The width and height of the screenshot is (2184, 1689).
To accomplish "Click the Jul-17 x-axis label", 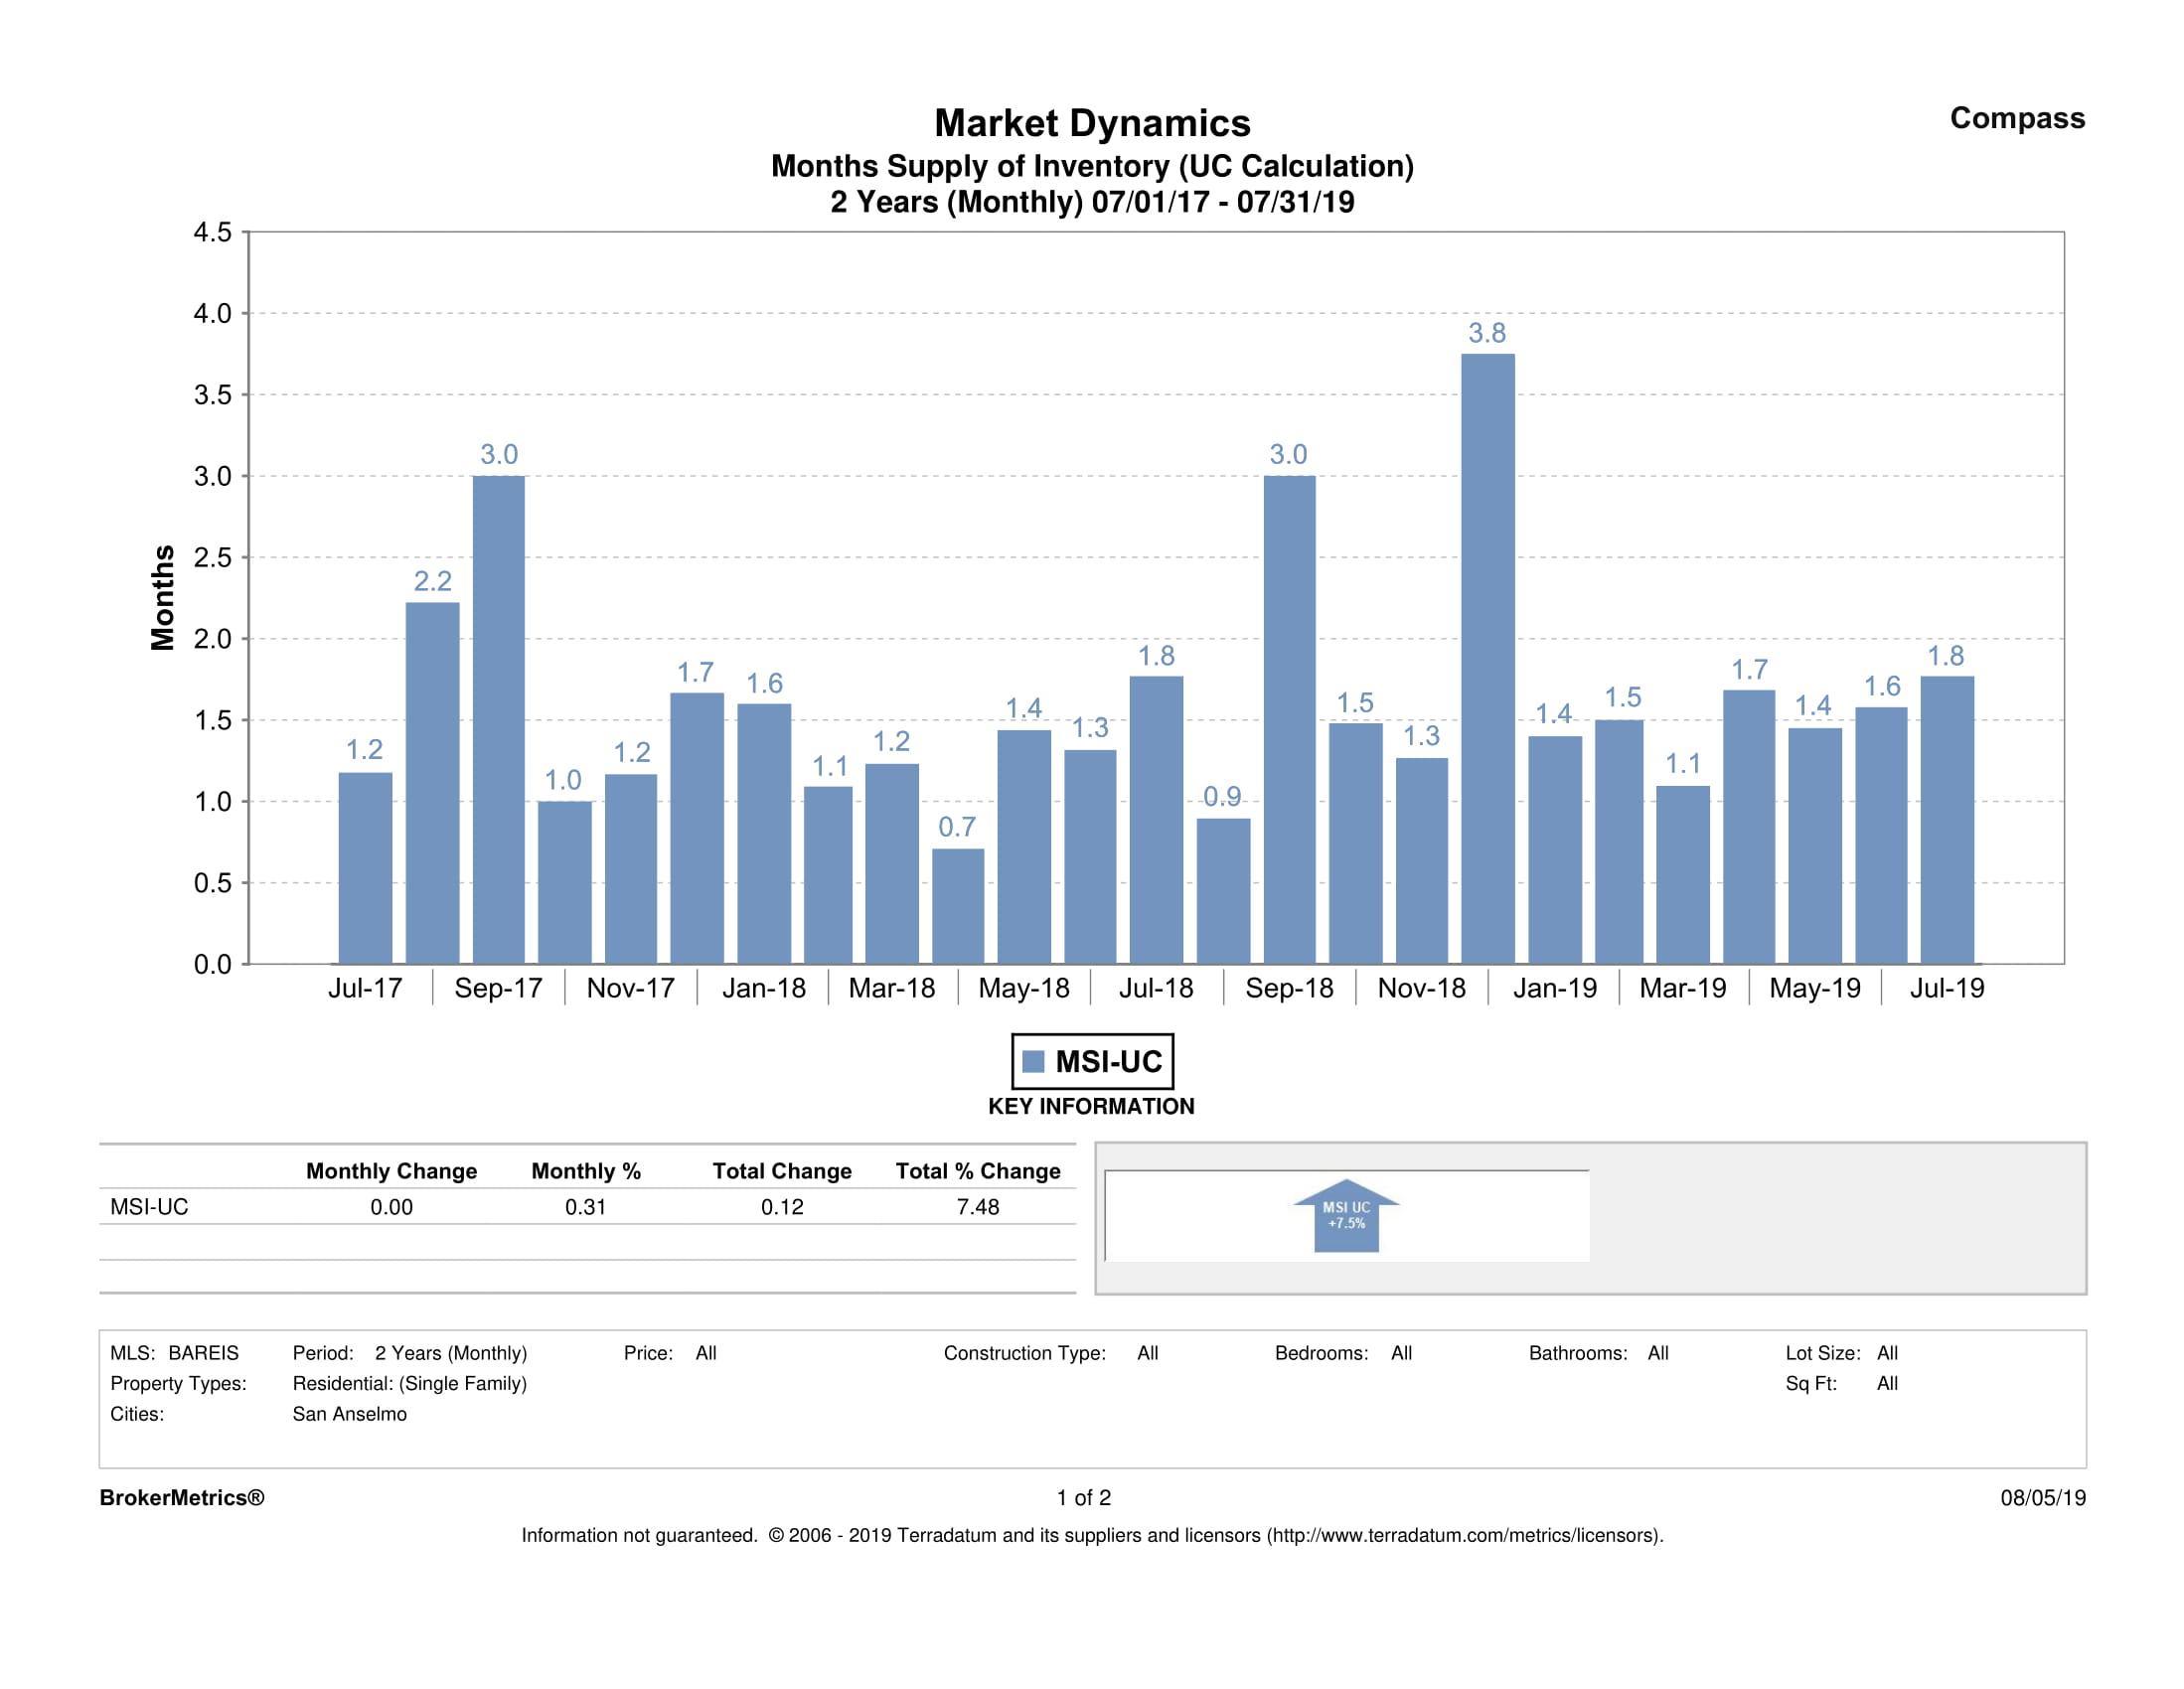I will point(365,988).
